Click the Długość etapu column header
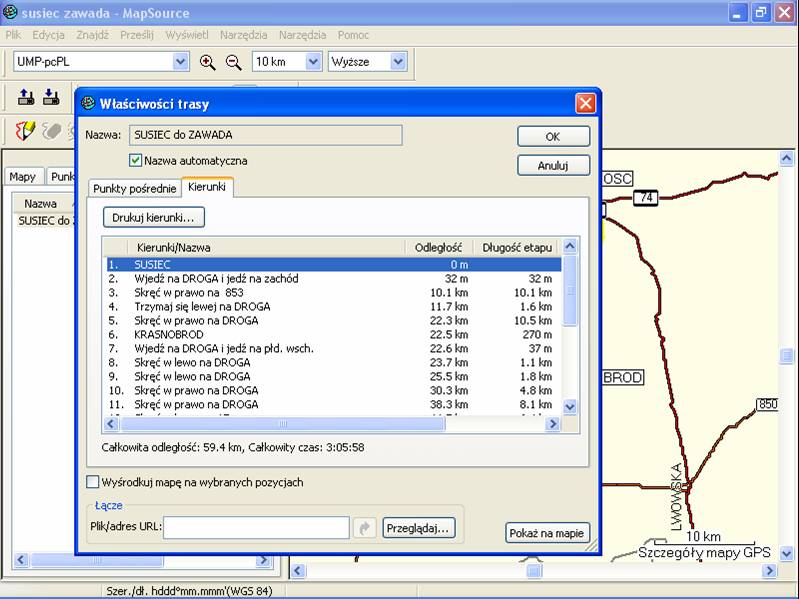 pos(516,248)
